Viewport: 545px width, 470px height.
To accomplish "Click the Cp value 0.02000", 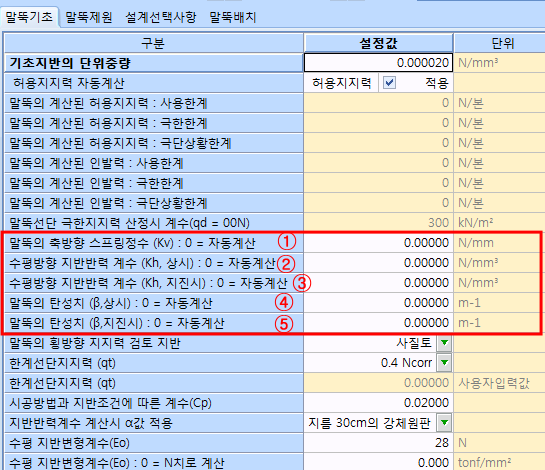I will pos(379,403).
